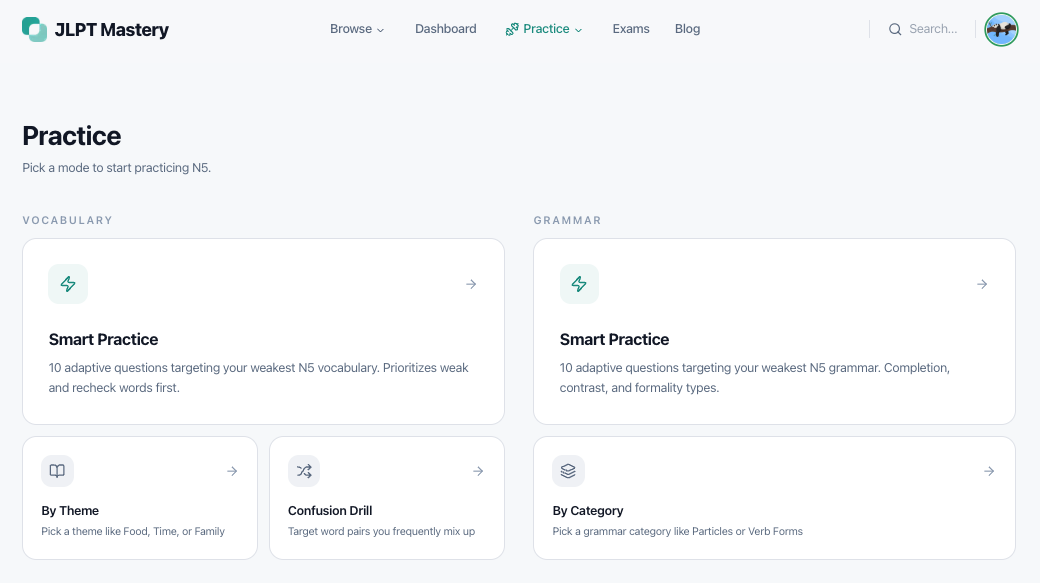Click the arrow on vocabulary Smart Practice card
This screenshot has width=1040, height=583.
(471, 284)
